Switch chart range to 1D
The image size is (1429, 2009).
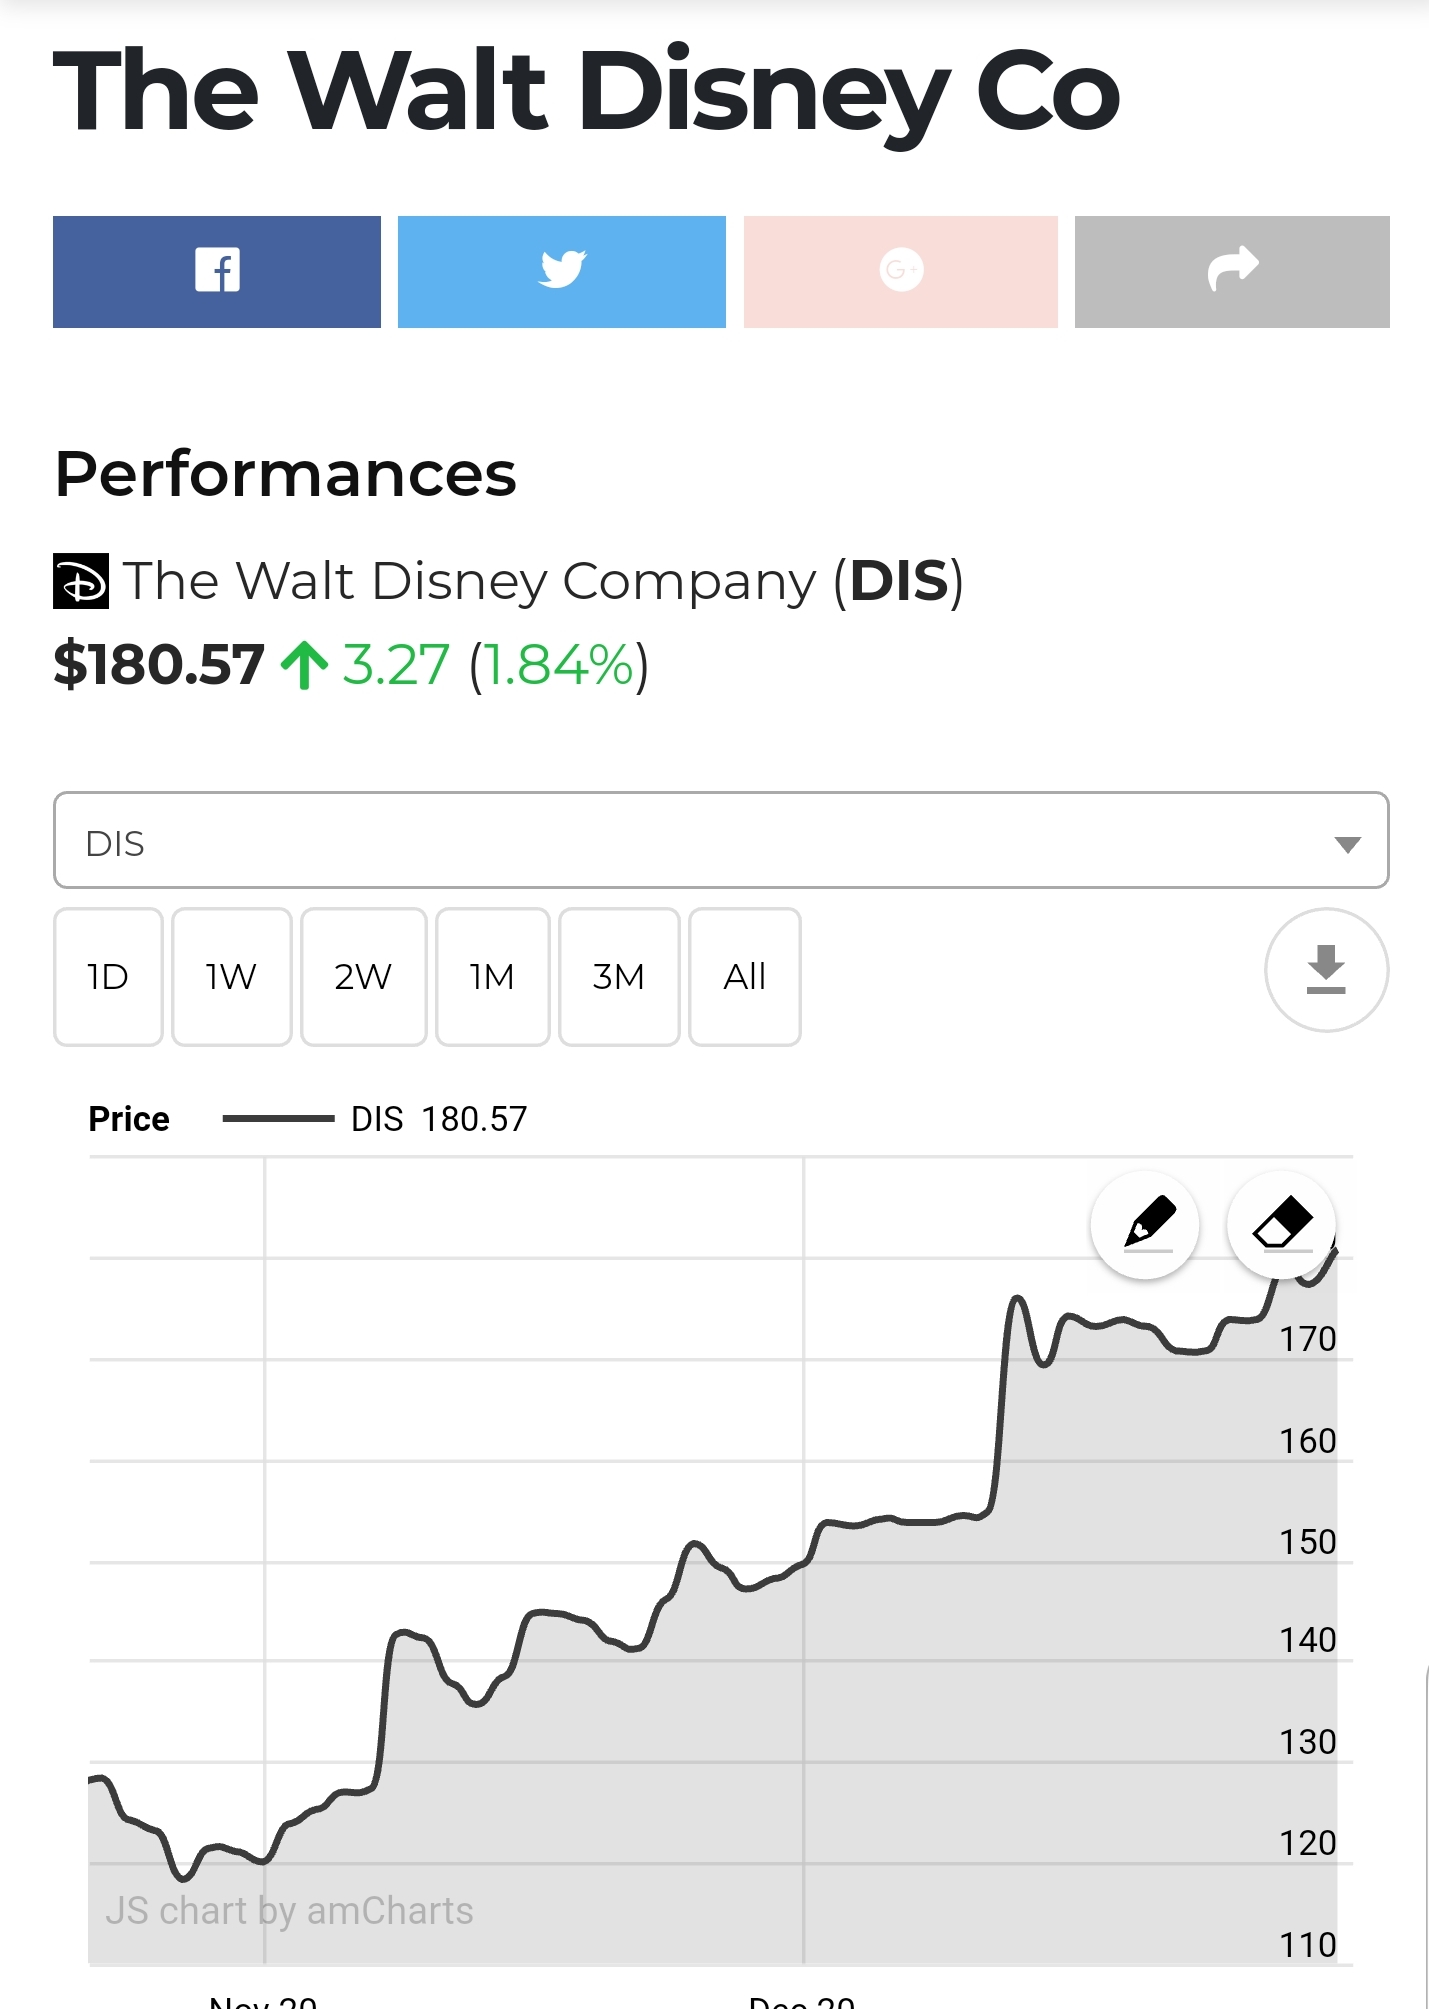[x=108, y=977]
